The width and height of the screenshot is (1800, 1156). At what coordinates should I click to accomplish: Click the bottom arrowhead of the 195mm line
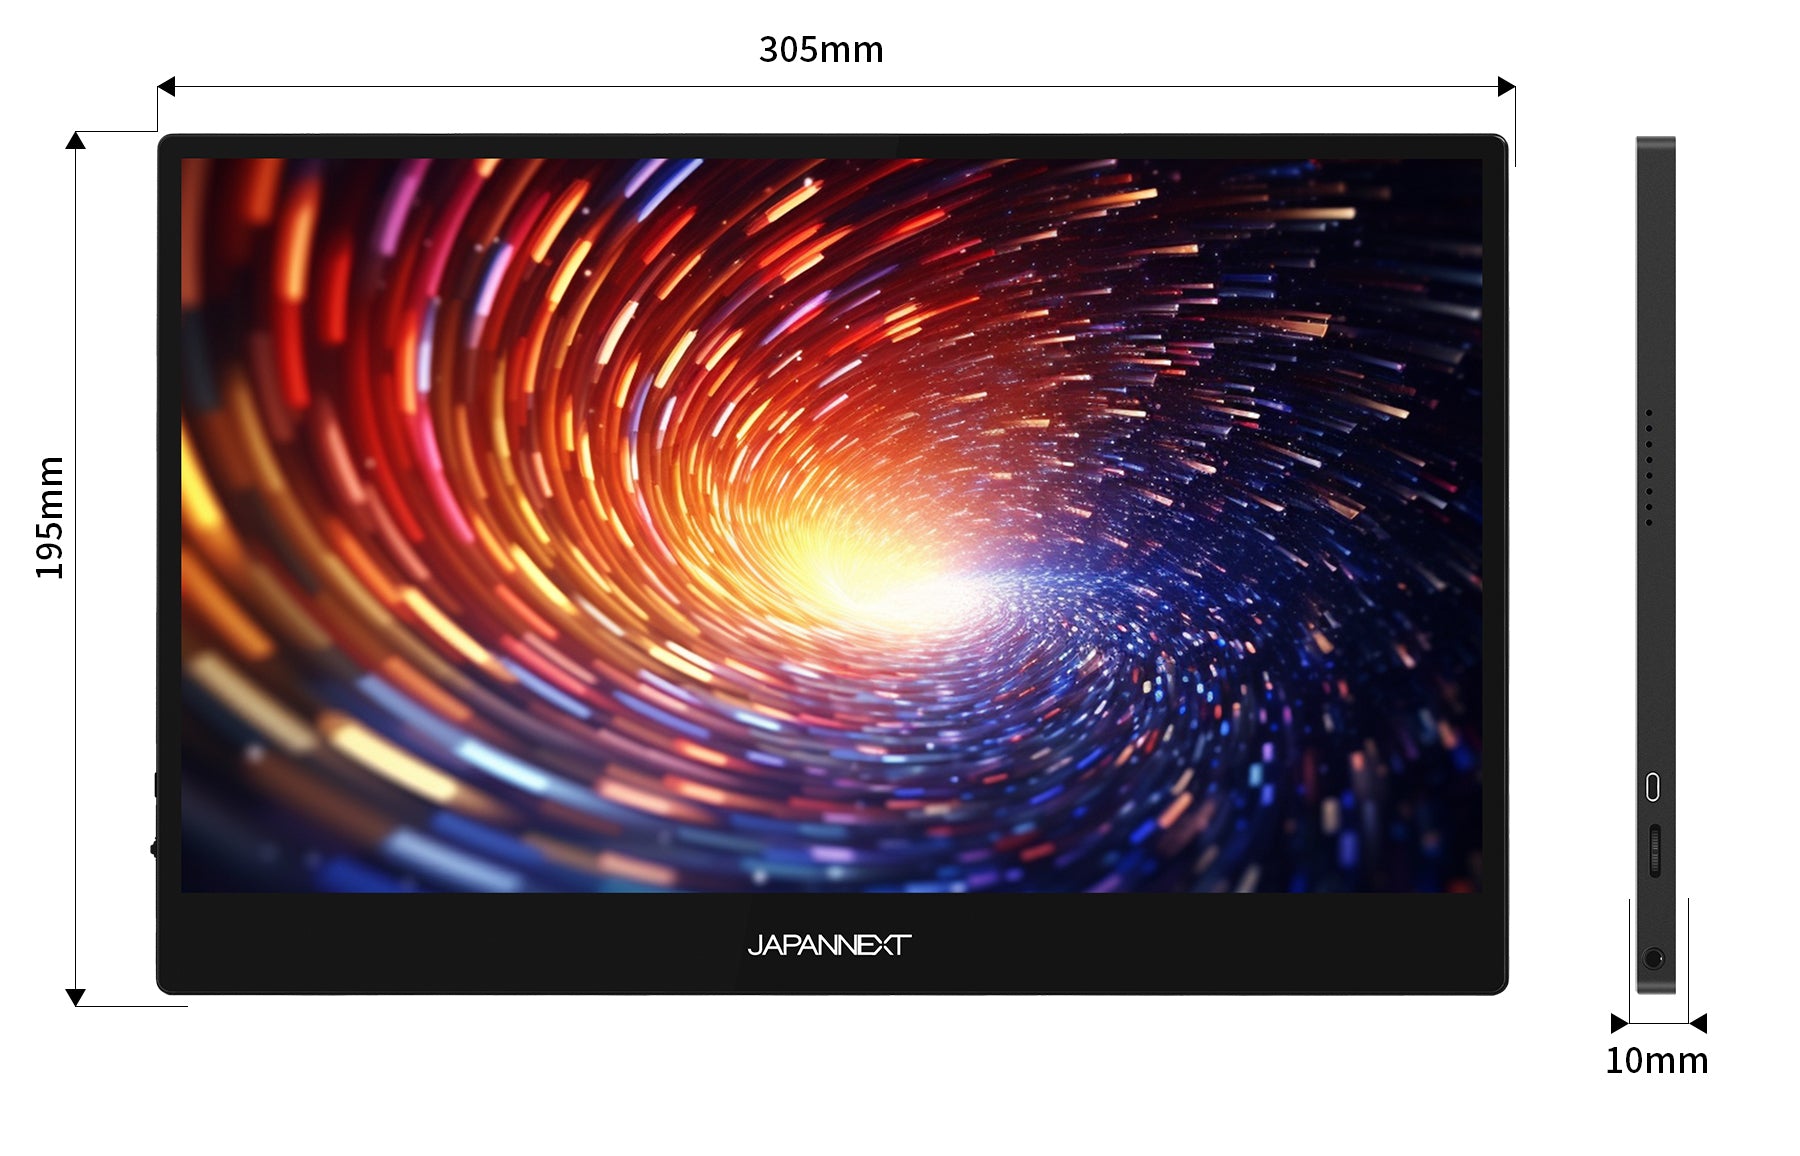point(75,996)
